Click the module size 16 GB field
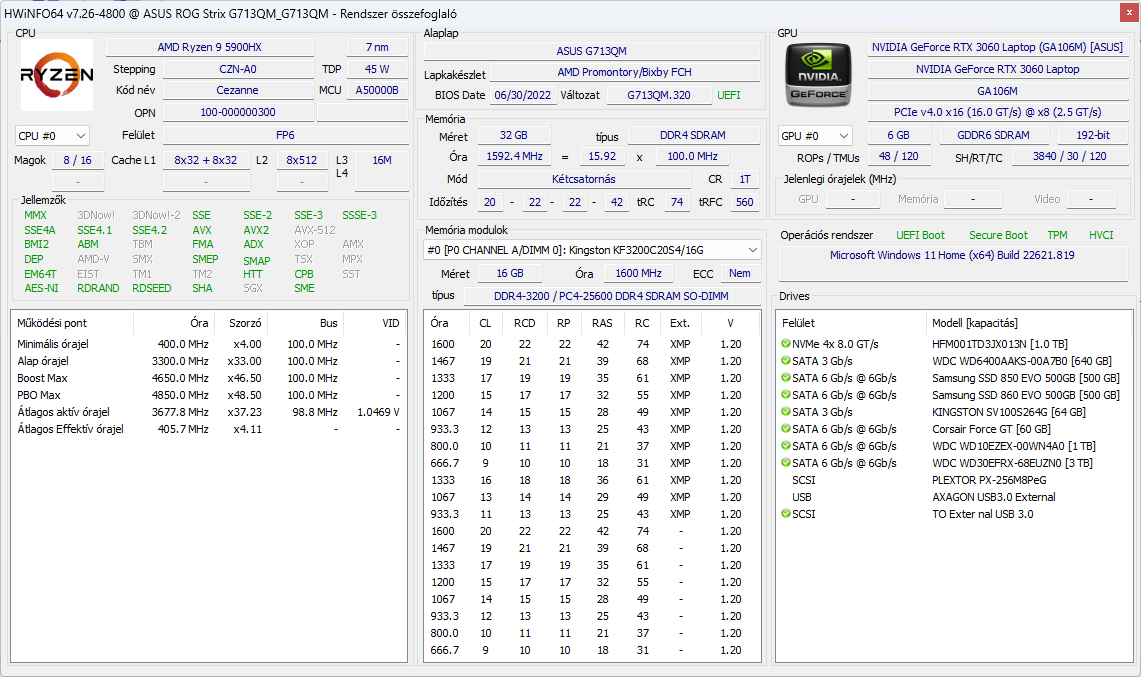Viewport: 1141px width, 677px height. [x=509, y=273]
